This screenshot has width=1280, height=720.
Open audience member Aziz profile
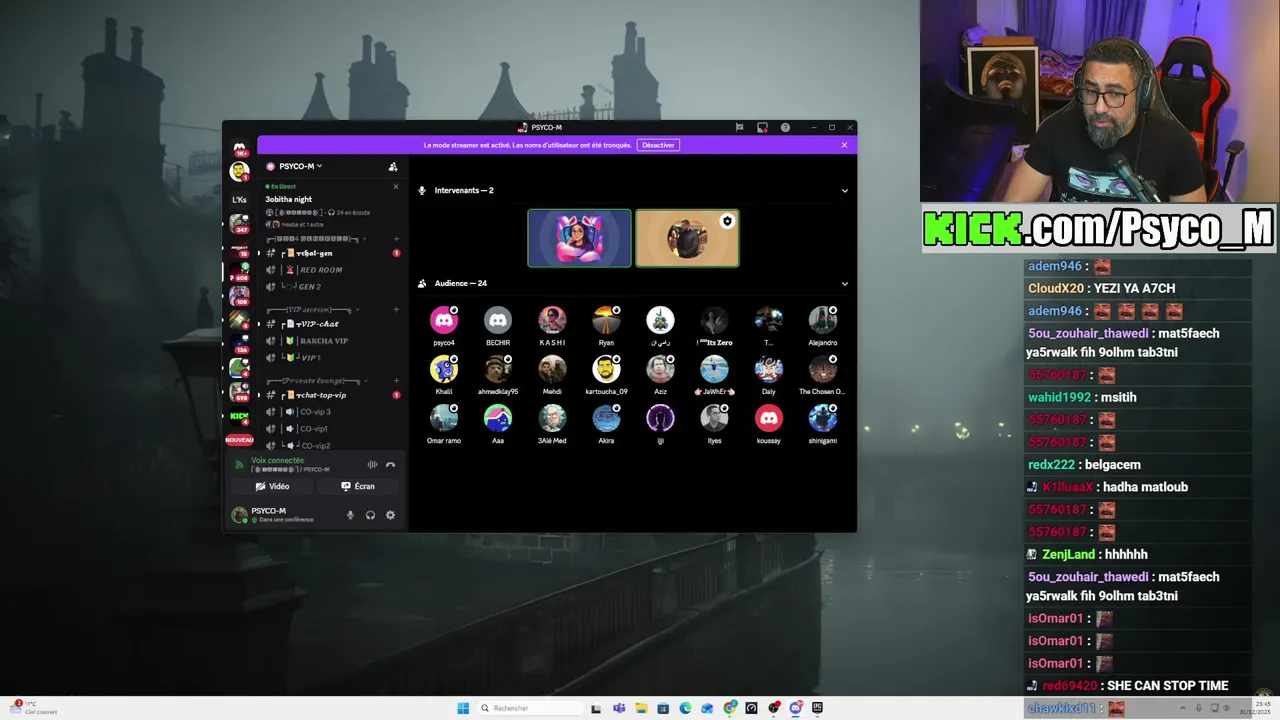pos(660,375)
